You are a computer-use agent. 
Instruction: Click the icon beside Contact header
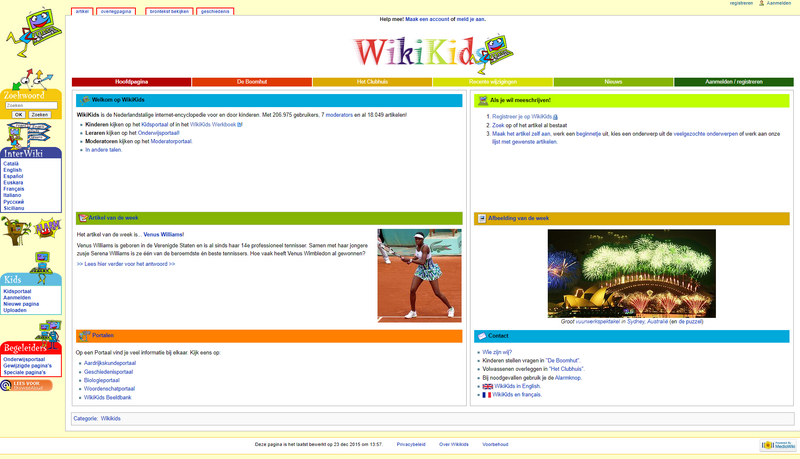(482, 336)
